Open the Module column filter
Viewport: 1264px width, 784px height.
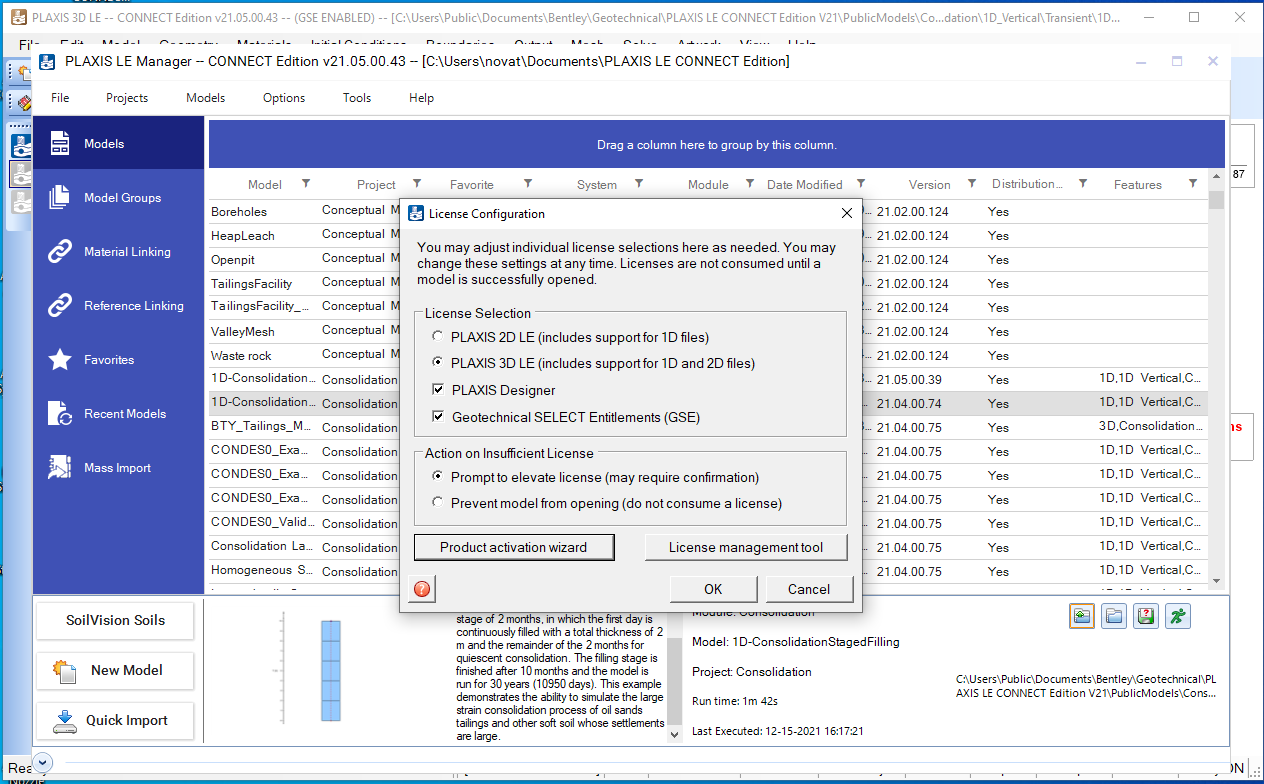[750, 184]
